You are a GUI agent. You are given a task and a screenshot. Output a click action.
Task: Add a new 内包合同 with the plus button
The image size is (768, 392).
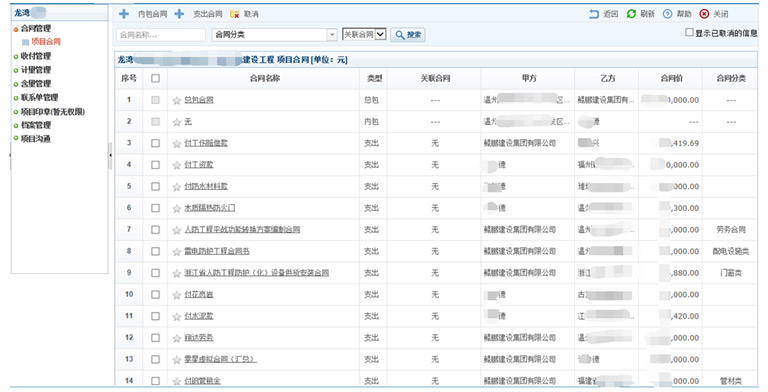click(124, 14)
